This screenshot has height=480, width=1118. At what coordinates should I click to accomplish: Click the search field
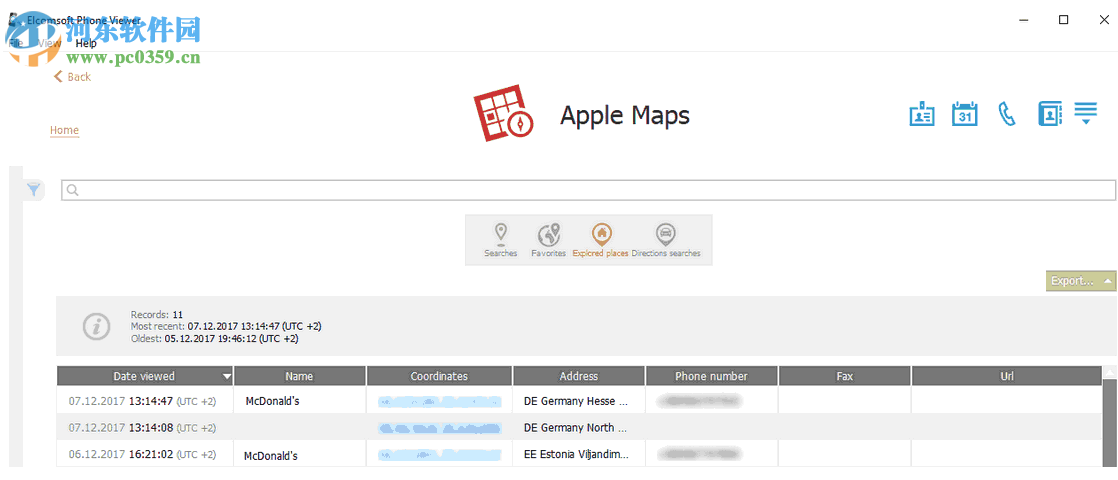[x=588, y=190]
